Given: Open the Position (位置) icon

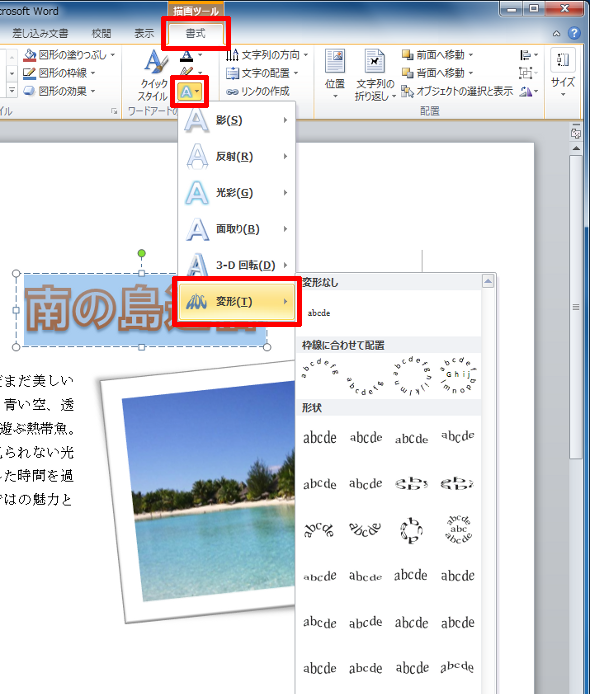Looking at the screenshot, I should tap(335, 74).
